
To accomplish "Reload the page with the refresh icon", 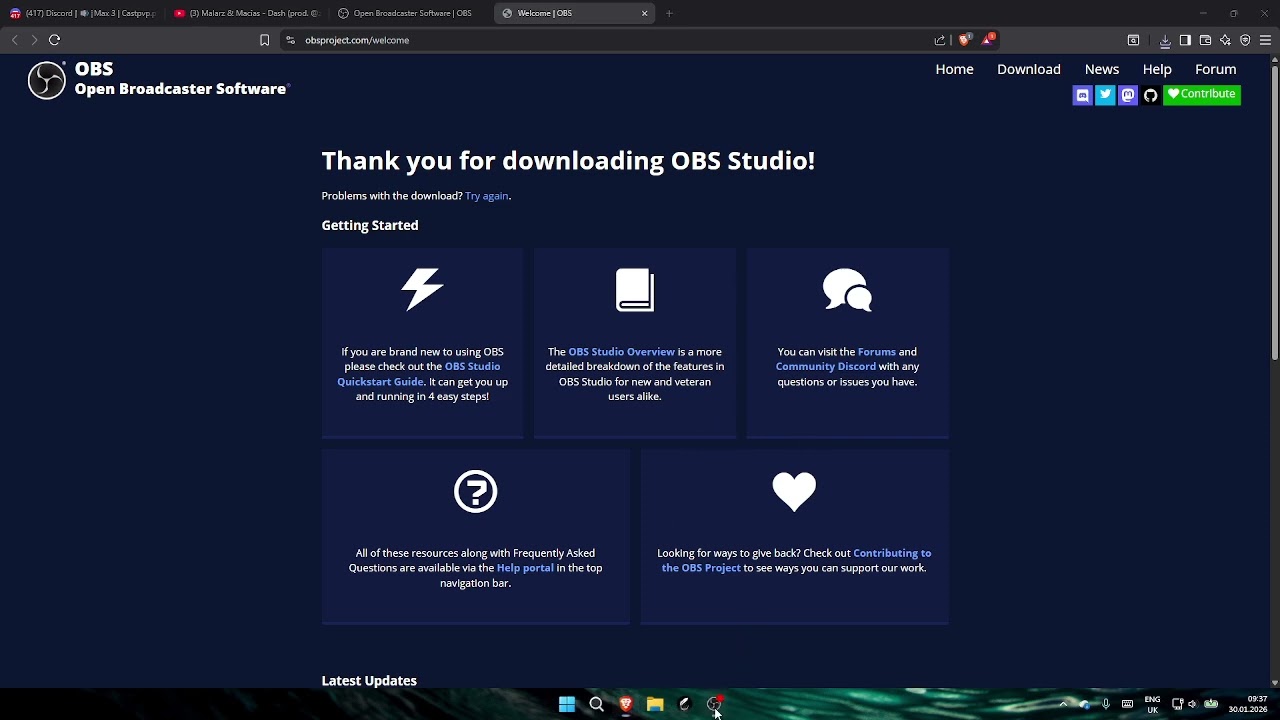I will click(55, 40).
